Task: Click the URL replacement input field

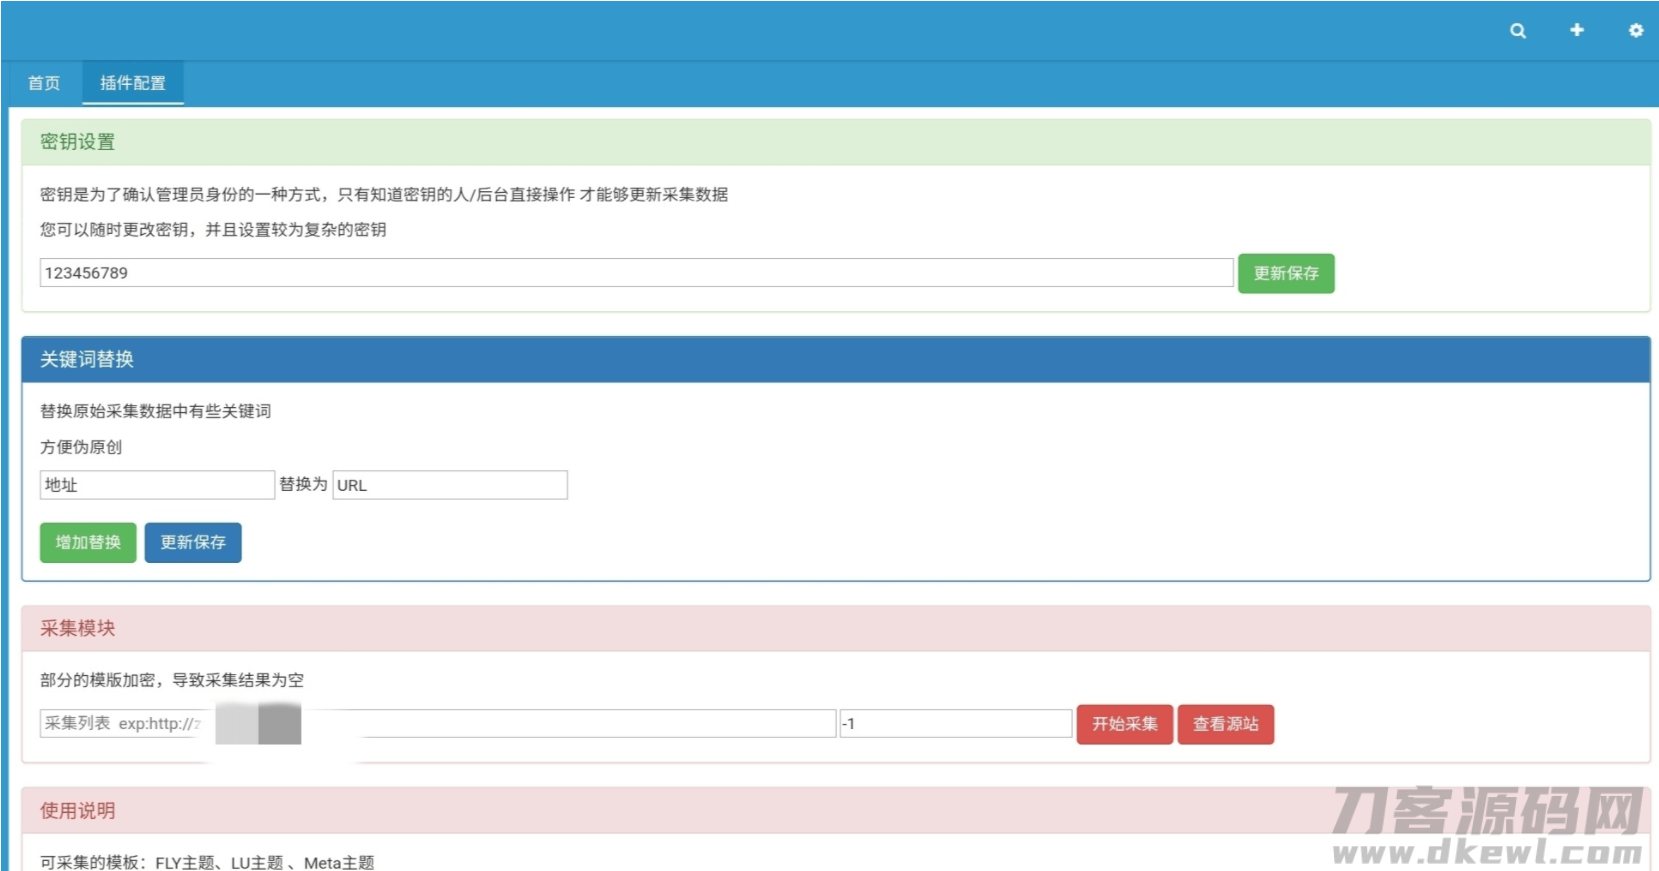Action: (x=450, y=485)
